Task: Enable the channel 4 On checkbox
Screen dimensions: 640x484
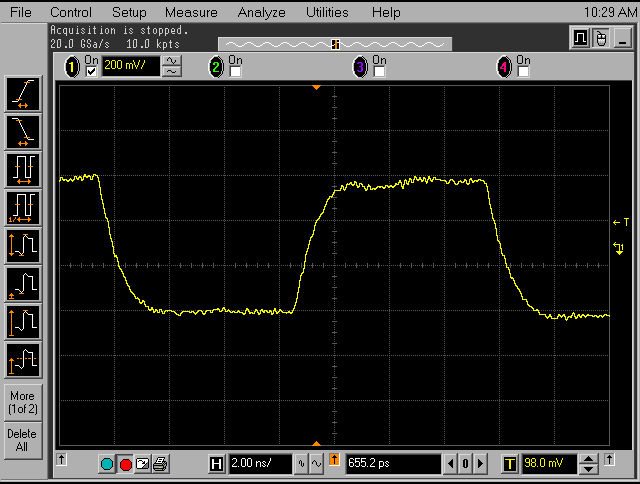Action: (523, 71)
